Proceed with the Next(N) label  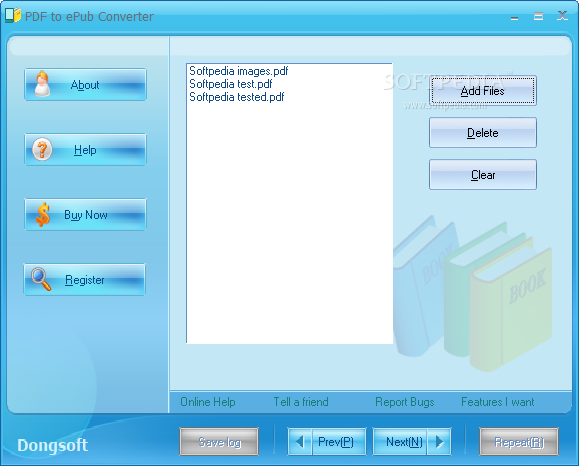tap(404, 442)
